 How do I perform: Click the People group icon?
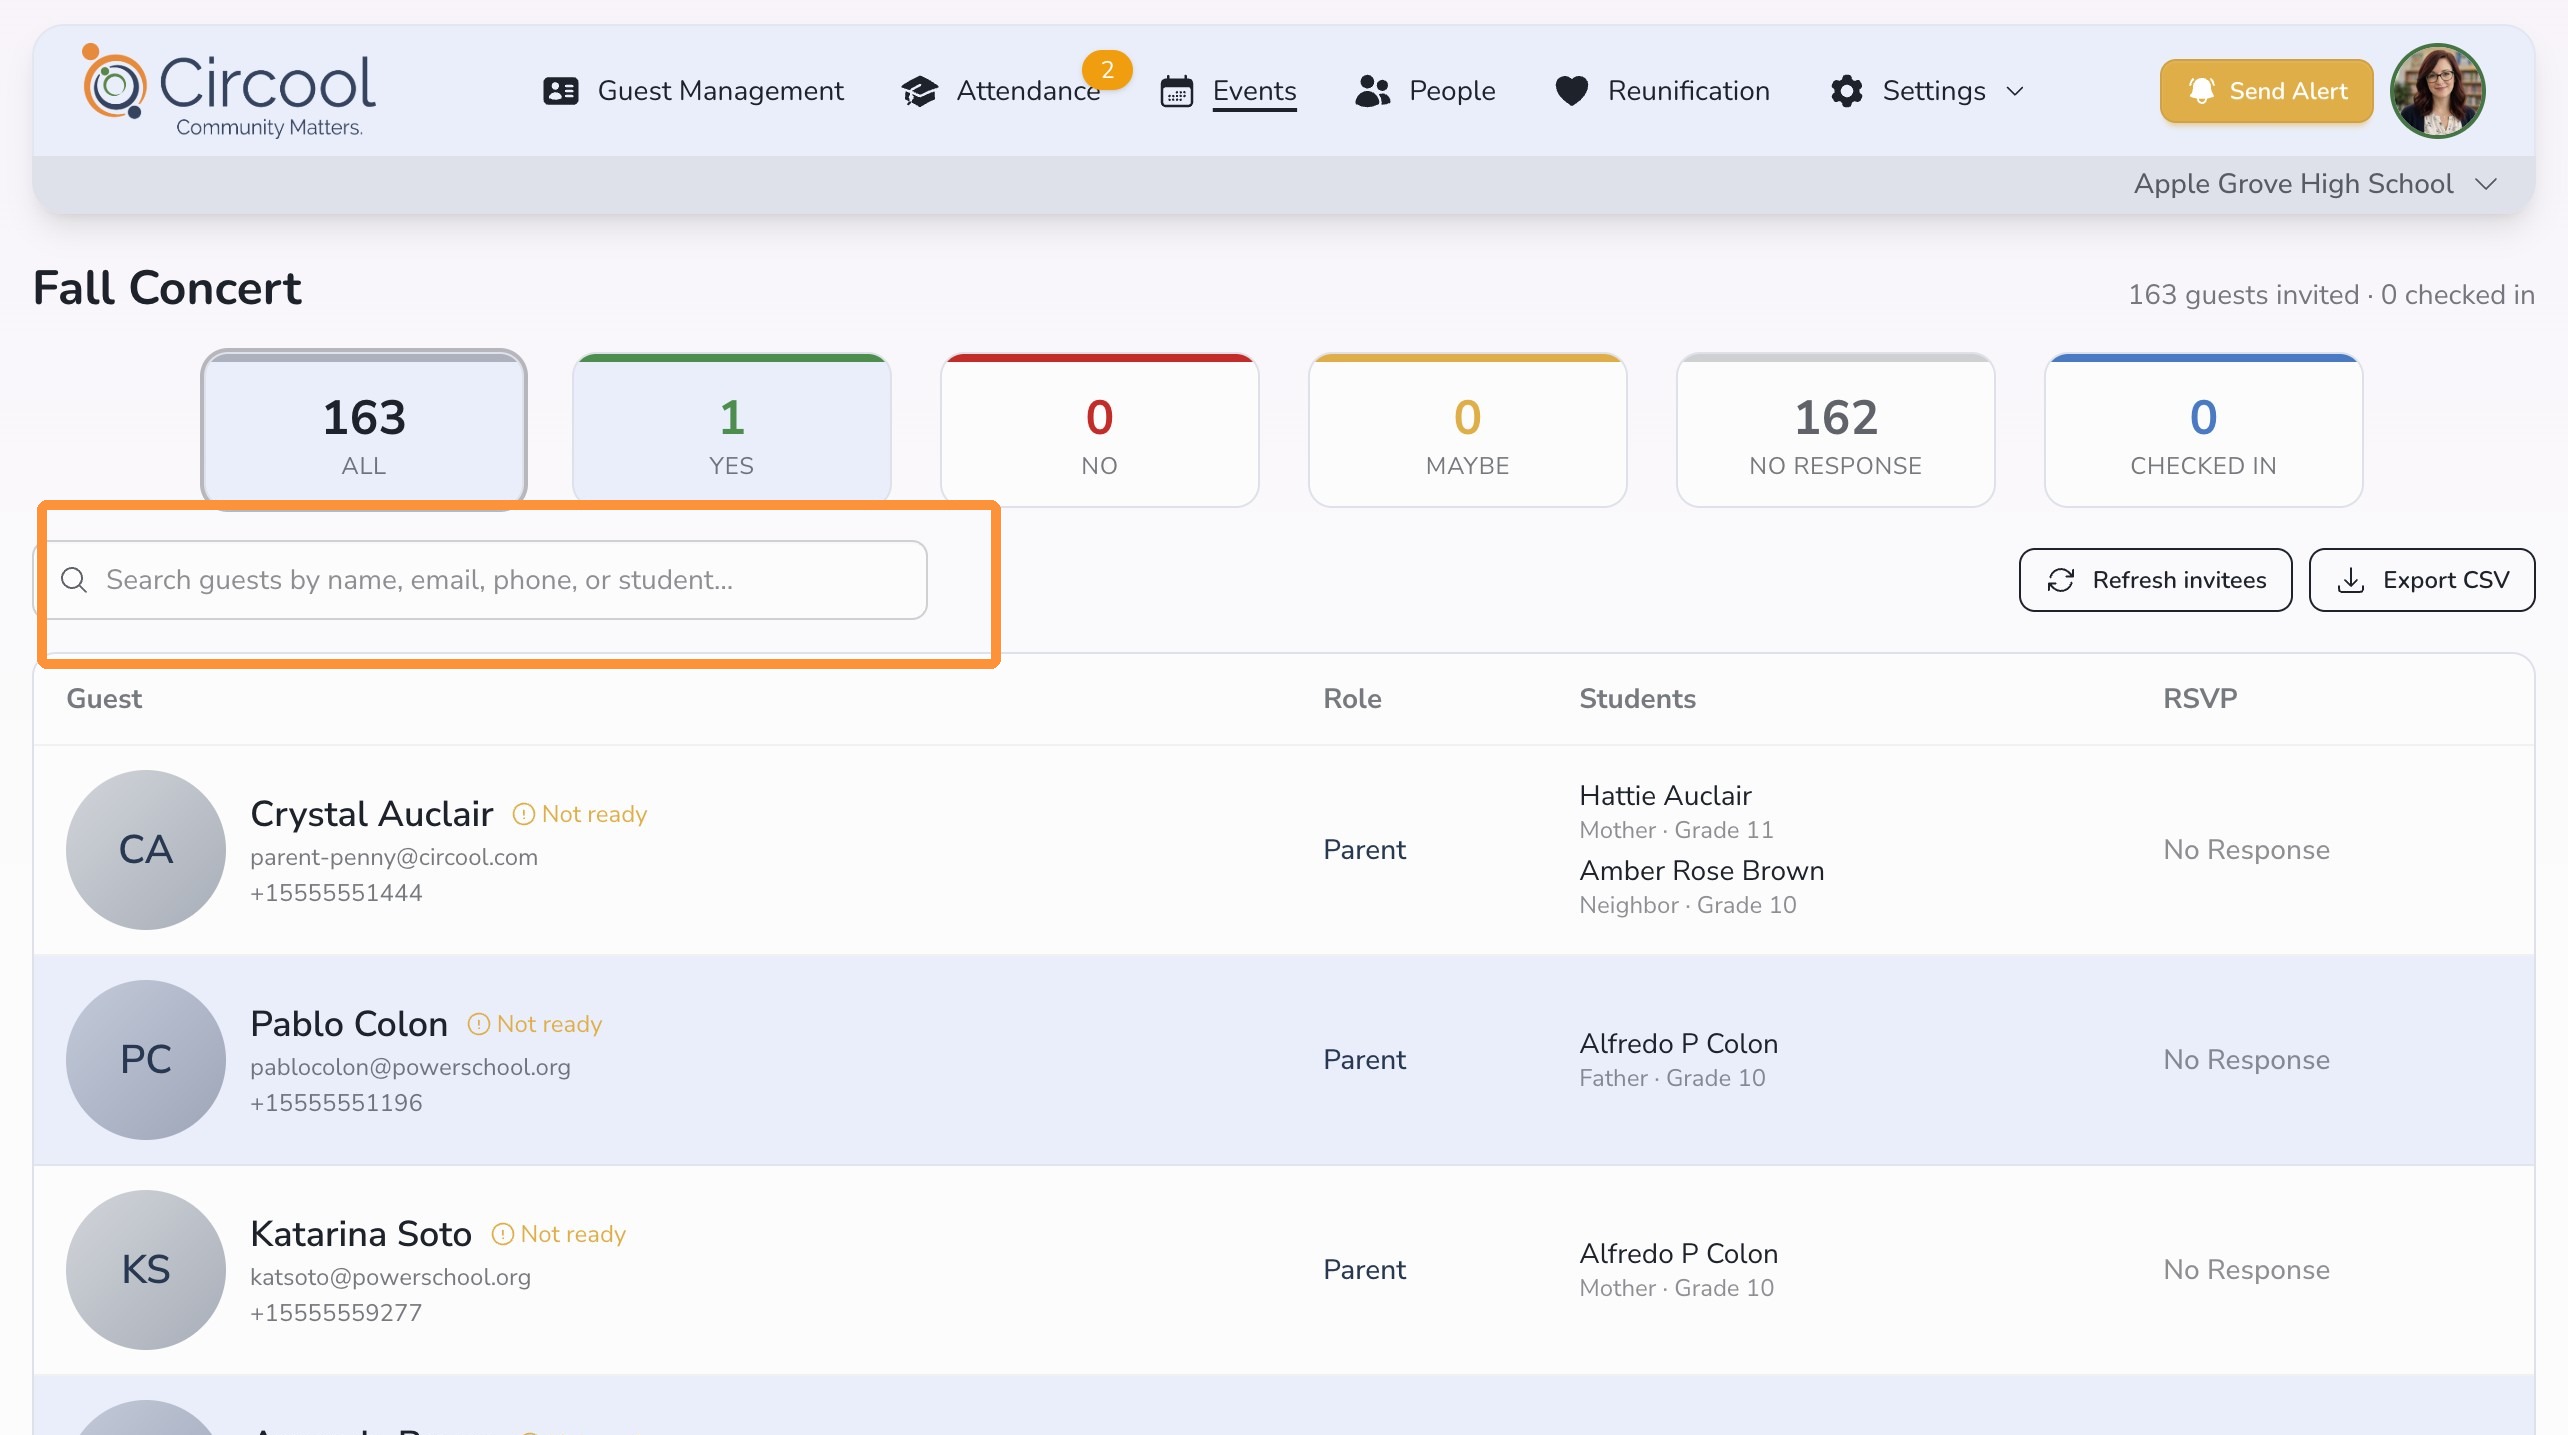coord(1373,91)
